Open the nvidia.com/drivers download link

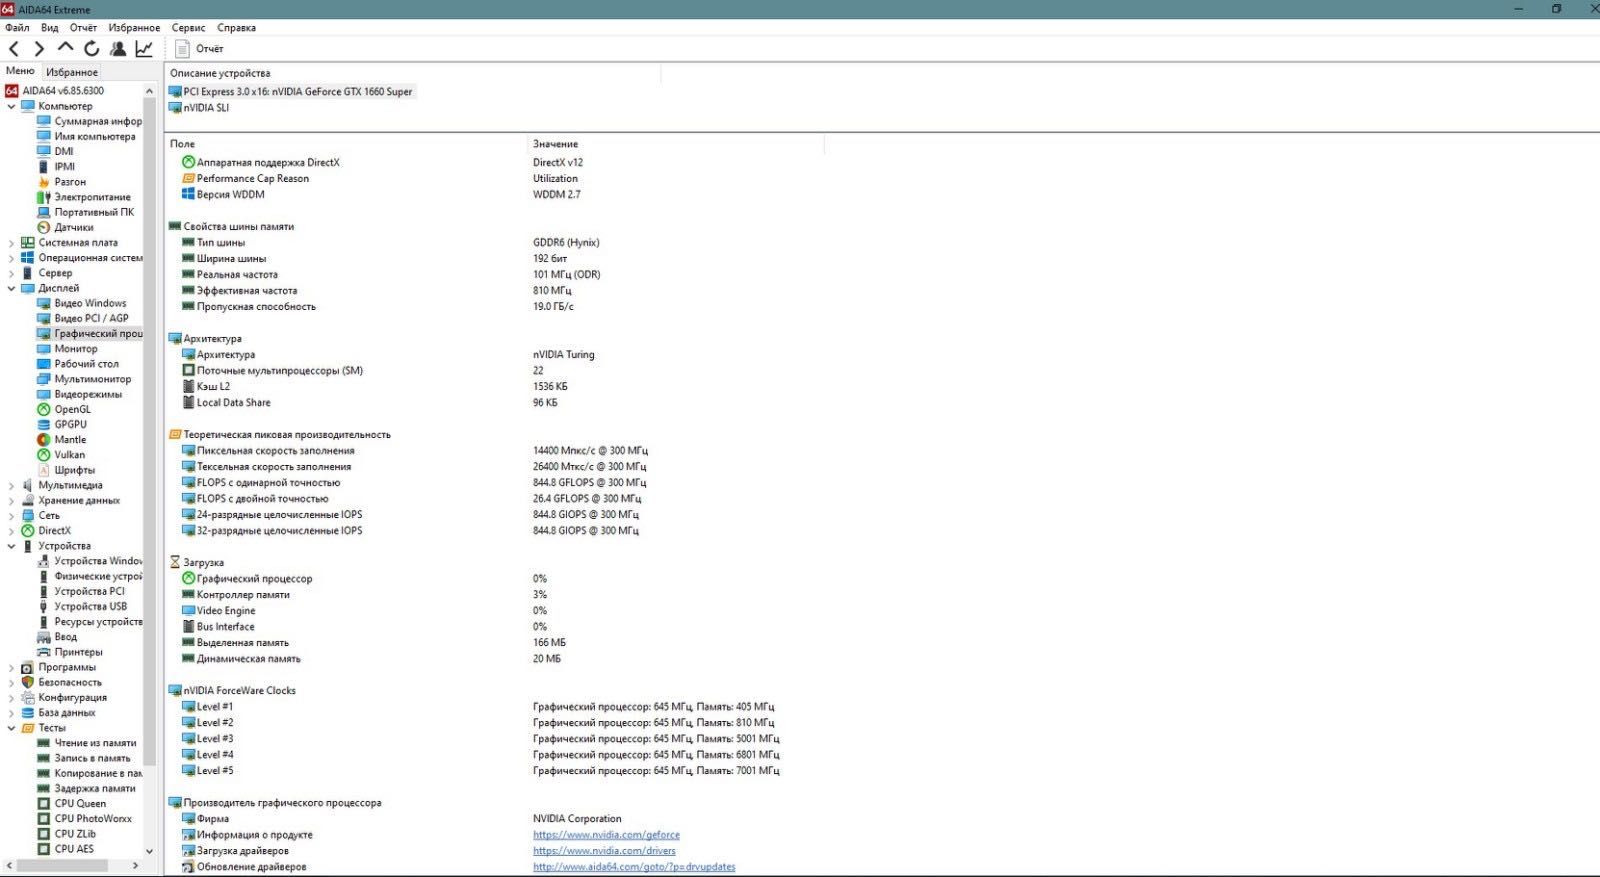604,851
